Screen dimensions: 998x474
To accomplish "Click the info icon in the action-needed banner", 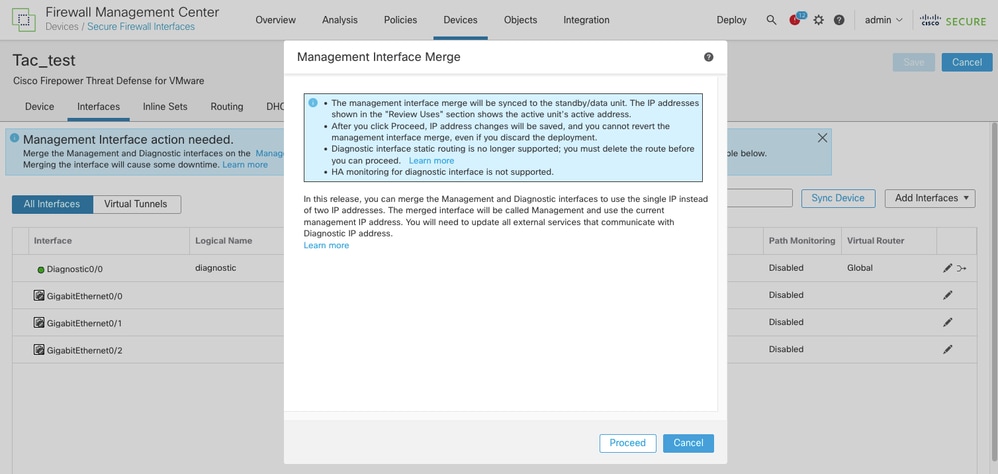I will 15,138.
